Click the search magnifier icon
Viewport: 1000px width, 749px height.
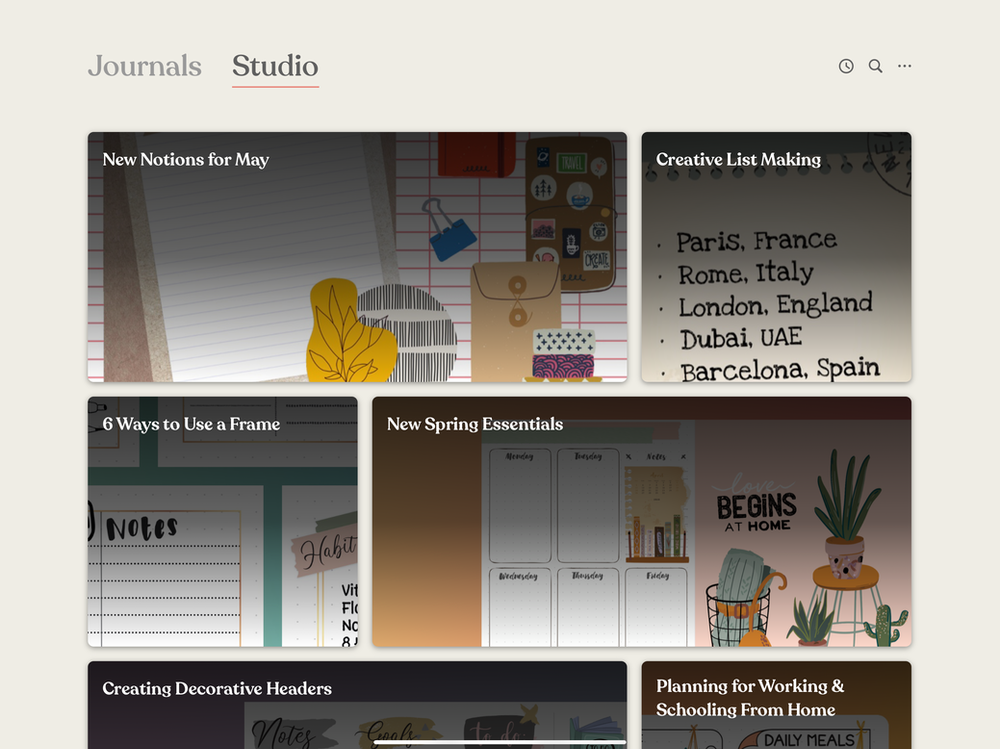point(875,65)
